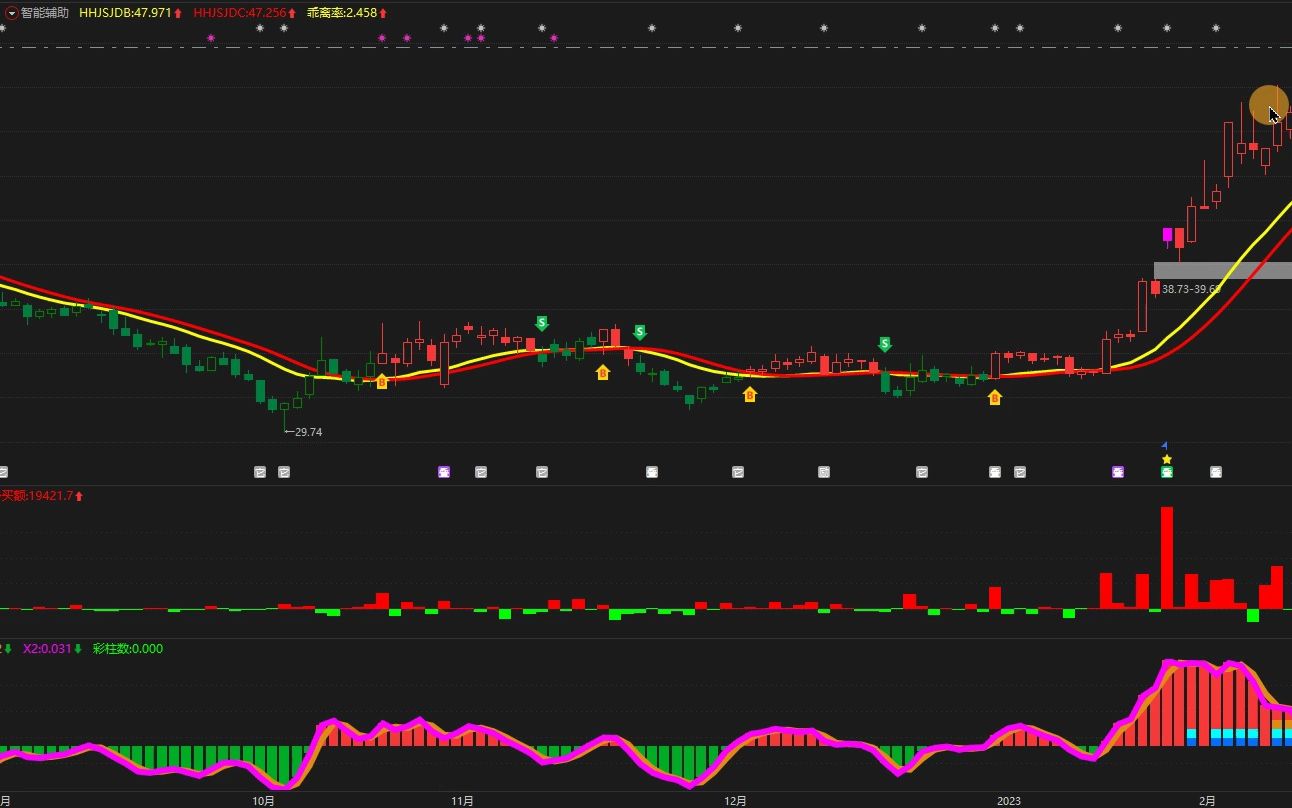Click the 2月 date axis label
Screen dimensions: 1292x808
click(1208, 801)
